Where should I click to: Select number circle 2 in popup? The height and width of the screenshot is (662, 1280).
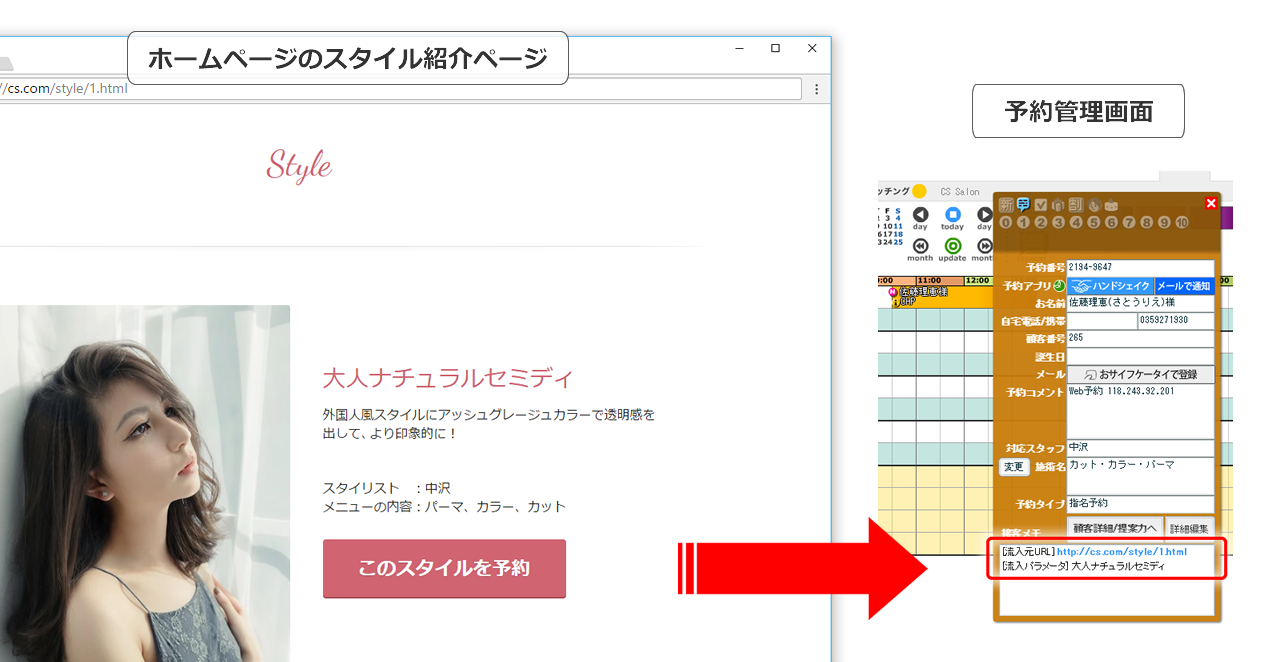pos(1041,222)
